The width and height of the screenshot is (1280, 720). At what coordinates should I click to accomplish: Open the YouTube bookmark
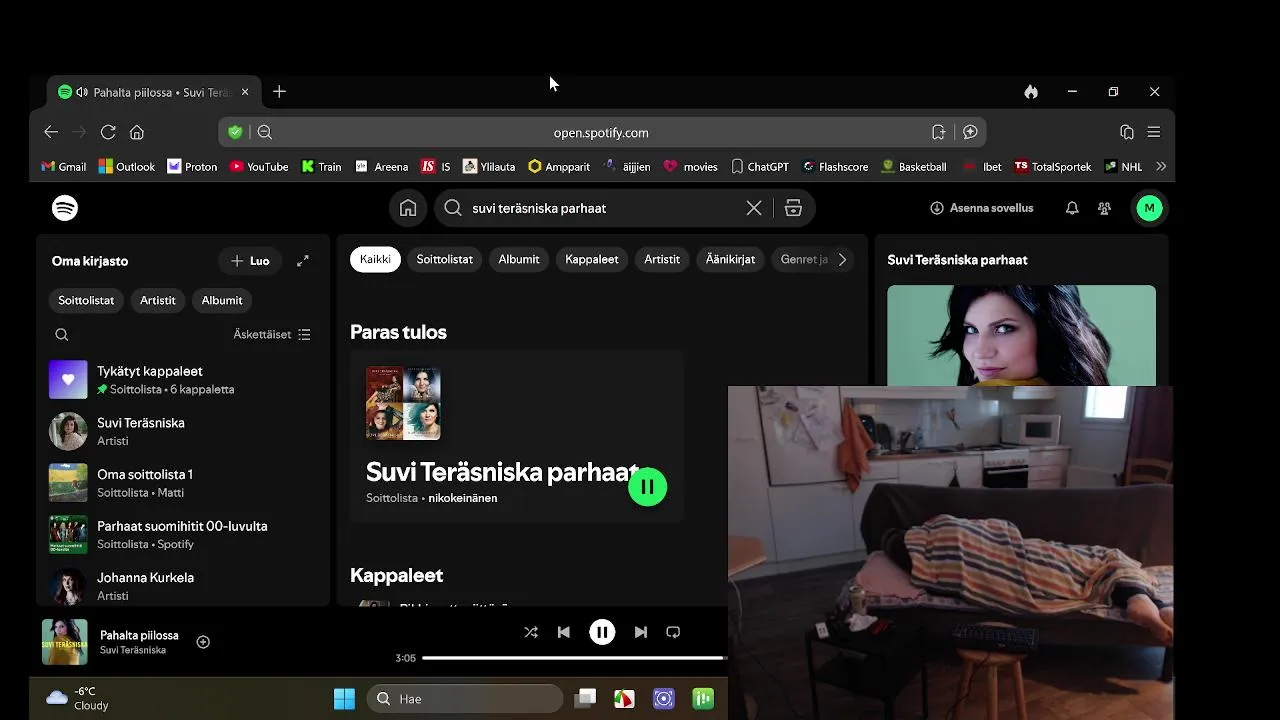coord(259,167)
